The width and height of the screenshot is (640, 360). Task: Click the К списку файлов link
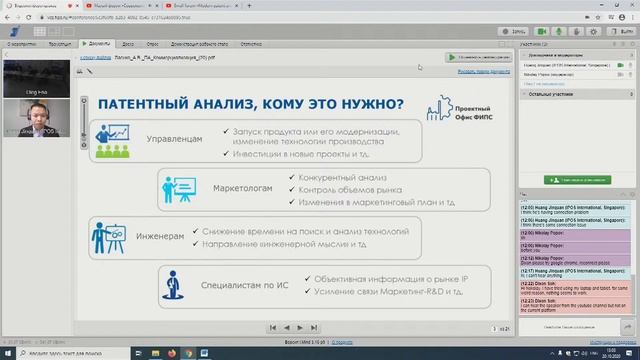pos(96,58)
